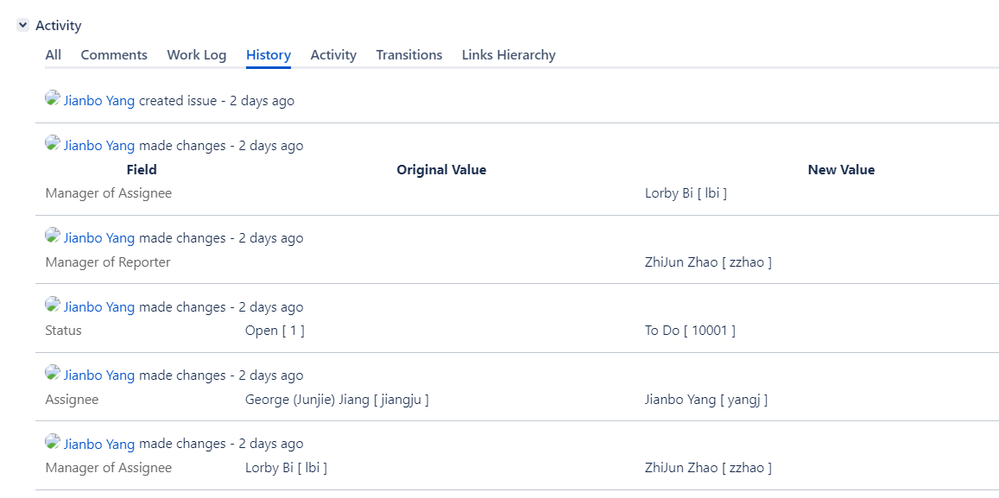Image resolution: width=999 pixels, height=498 pixels.
Task: Click the Activity section heading
Action: tap(59, 26)
